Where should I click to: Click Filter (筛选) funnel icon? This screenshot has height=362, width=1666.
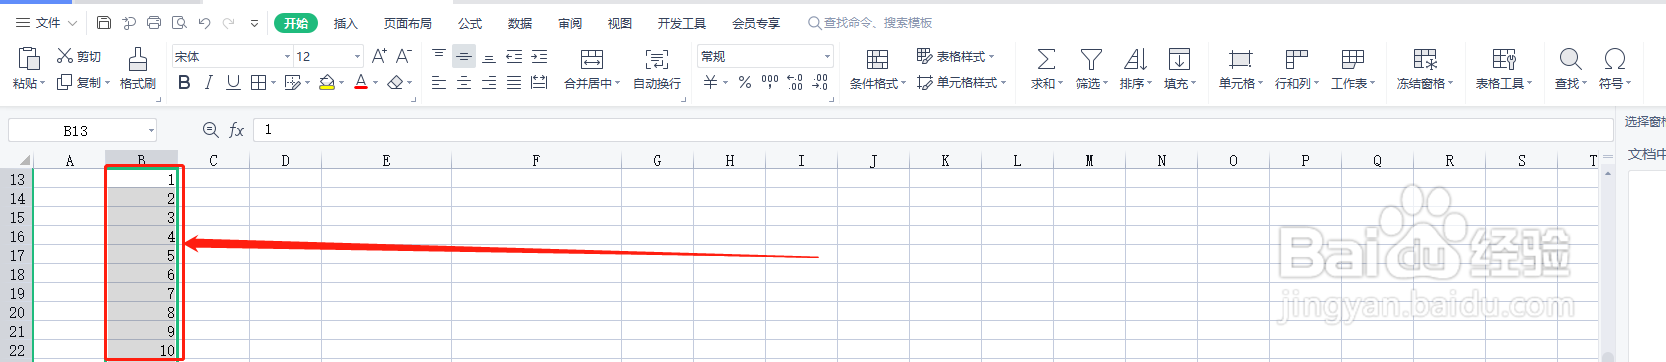[1091, 59]
